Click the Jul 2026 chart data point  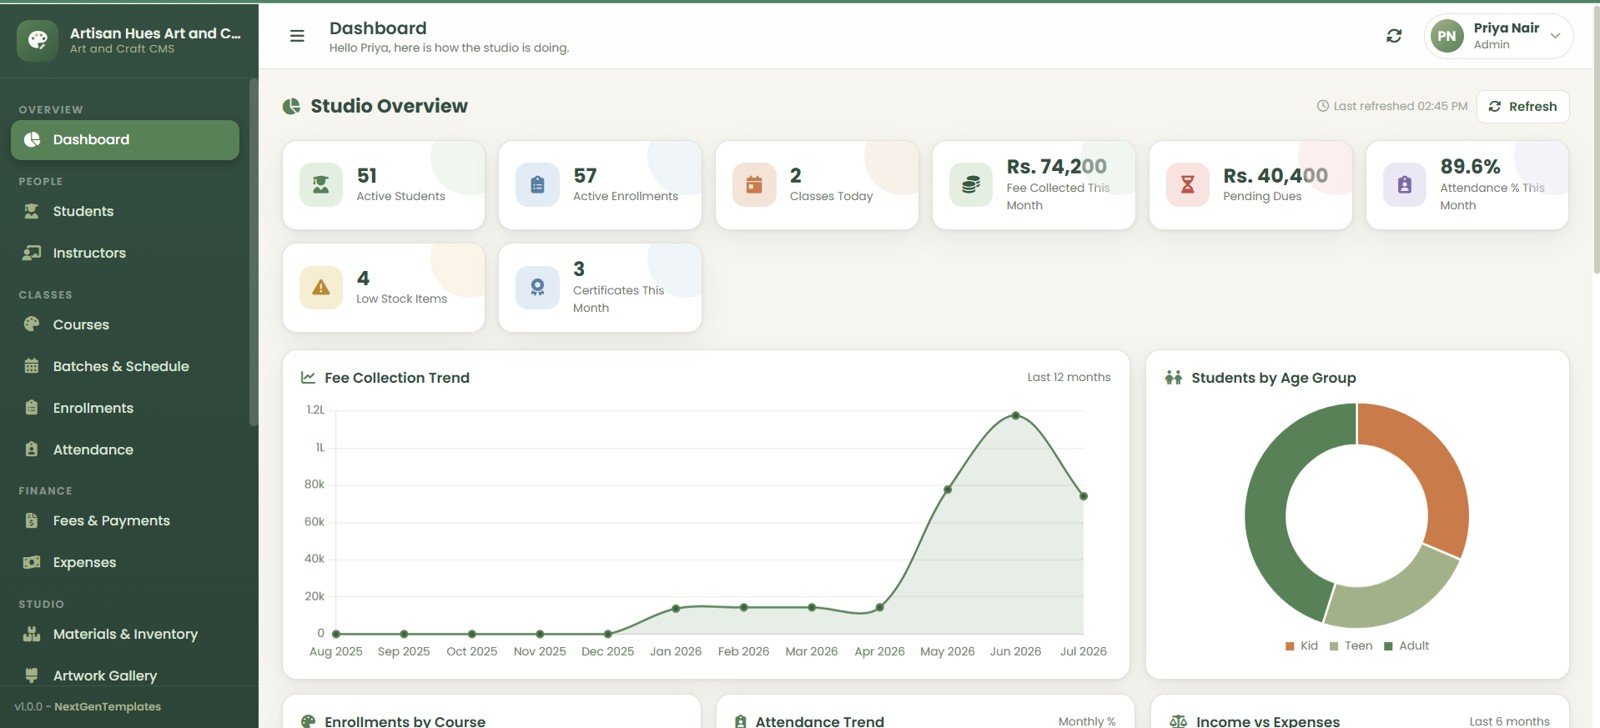[1083, 496]
